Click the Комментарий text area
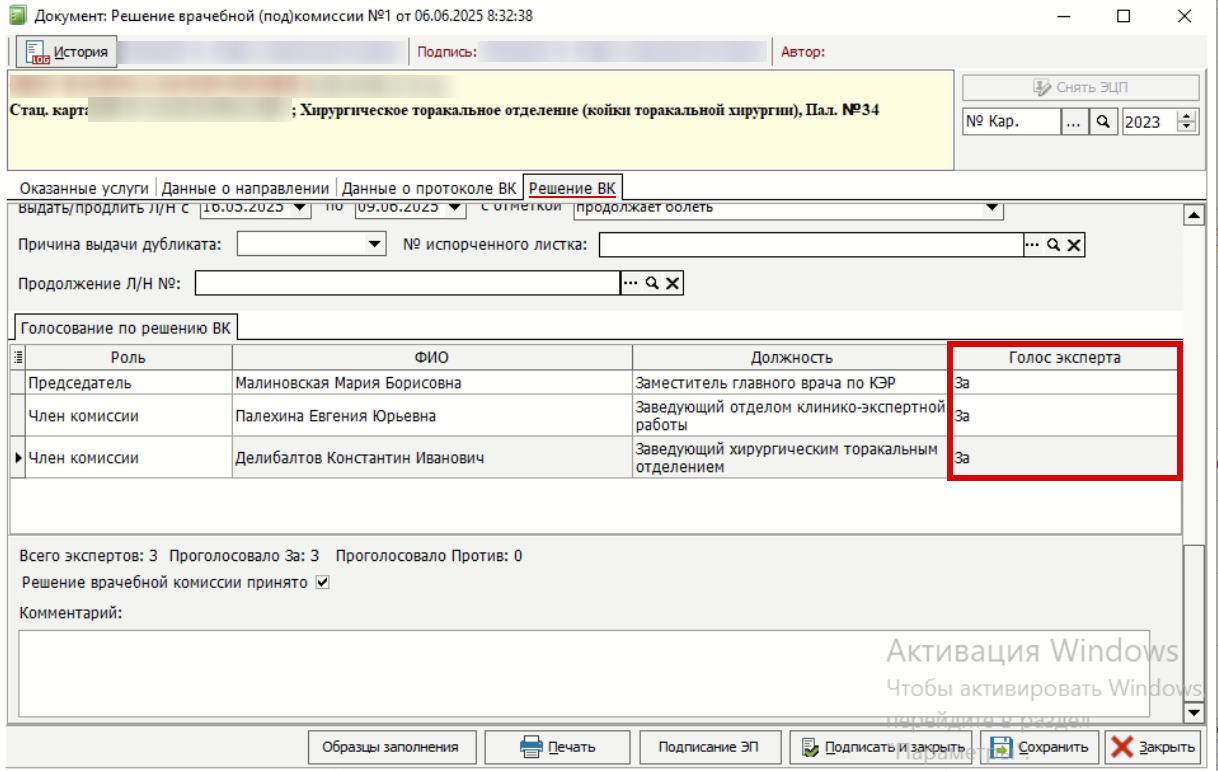Image resolution: width=1218 pixels, height=771 pixels. 584,673
